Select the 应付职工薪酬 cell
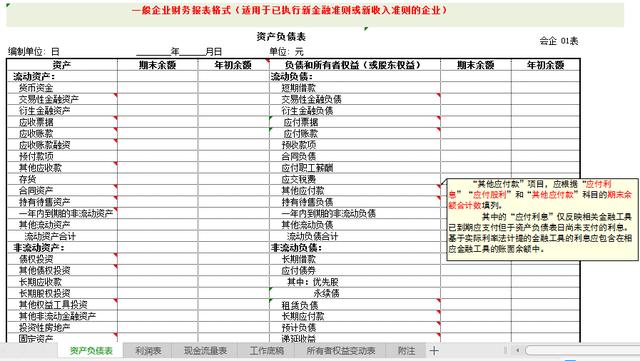 click(355, 167)
